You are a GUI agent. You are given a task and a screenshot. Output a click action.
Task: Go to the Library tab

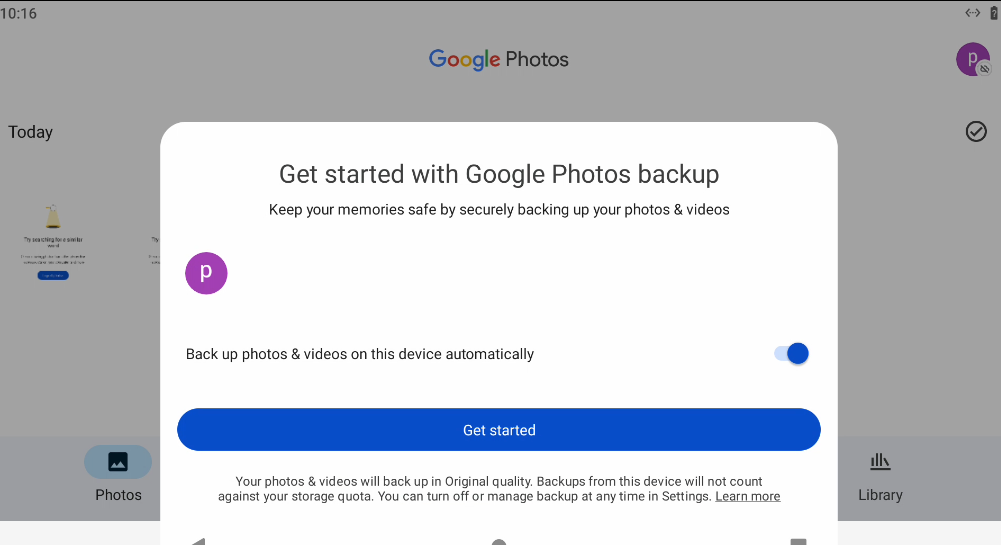point(880,474)
